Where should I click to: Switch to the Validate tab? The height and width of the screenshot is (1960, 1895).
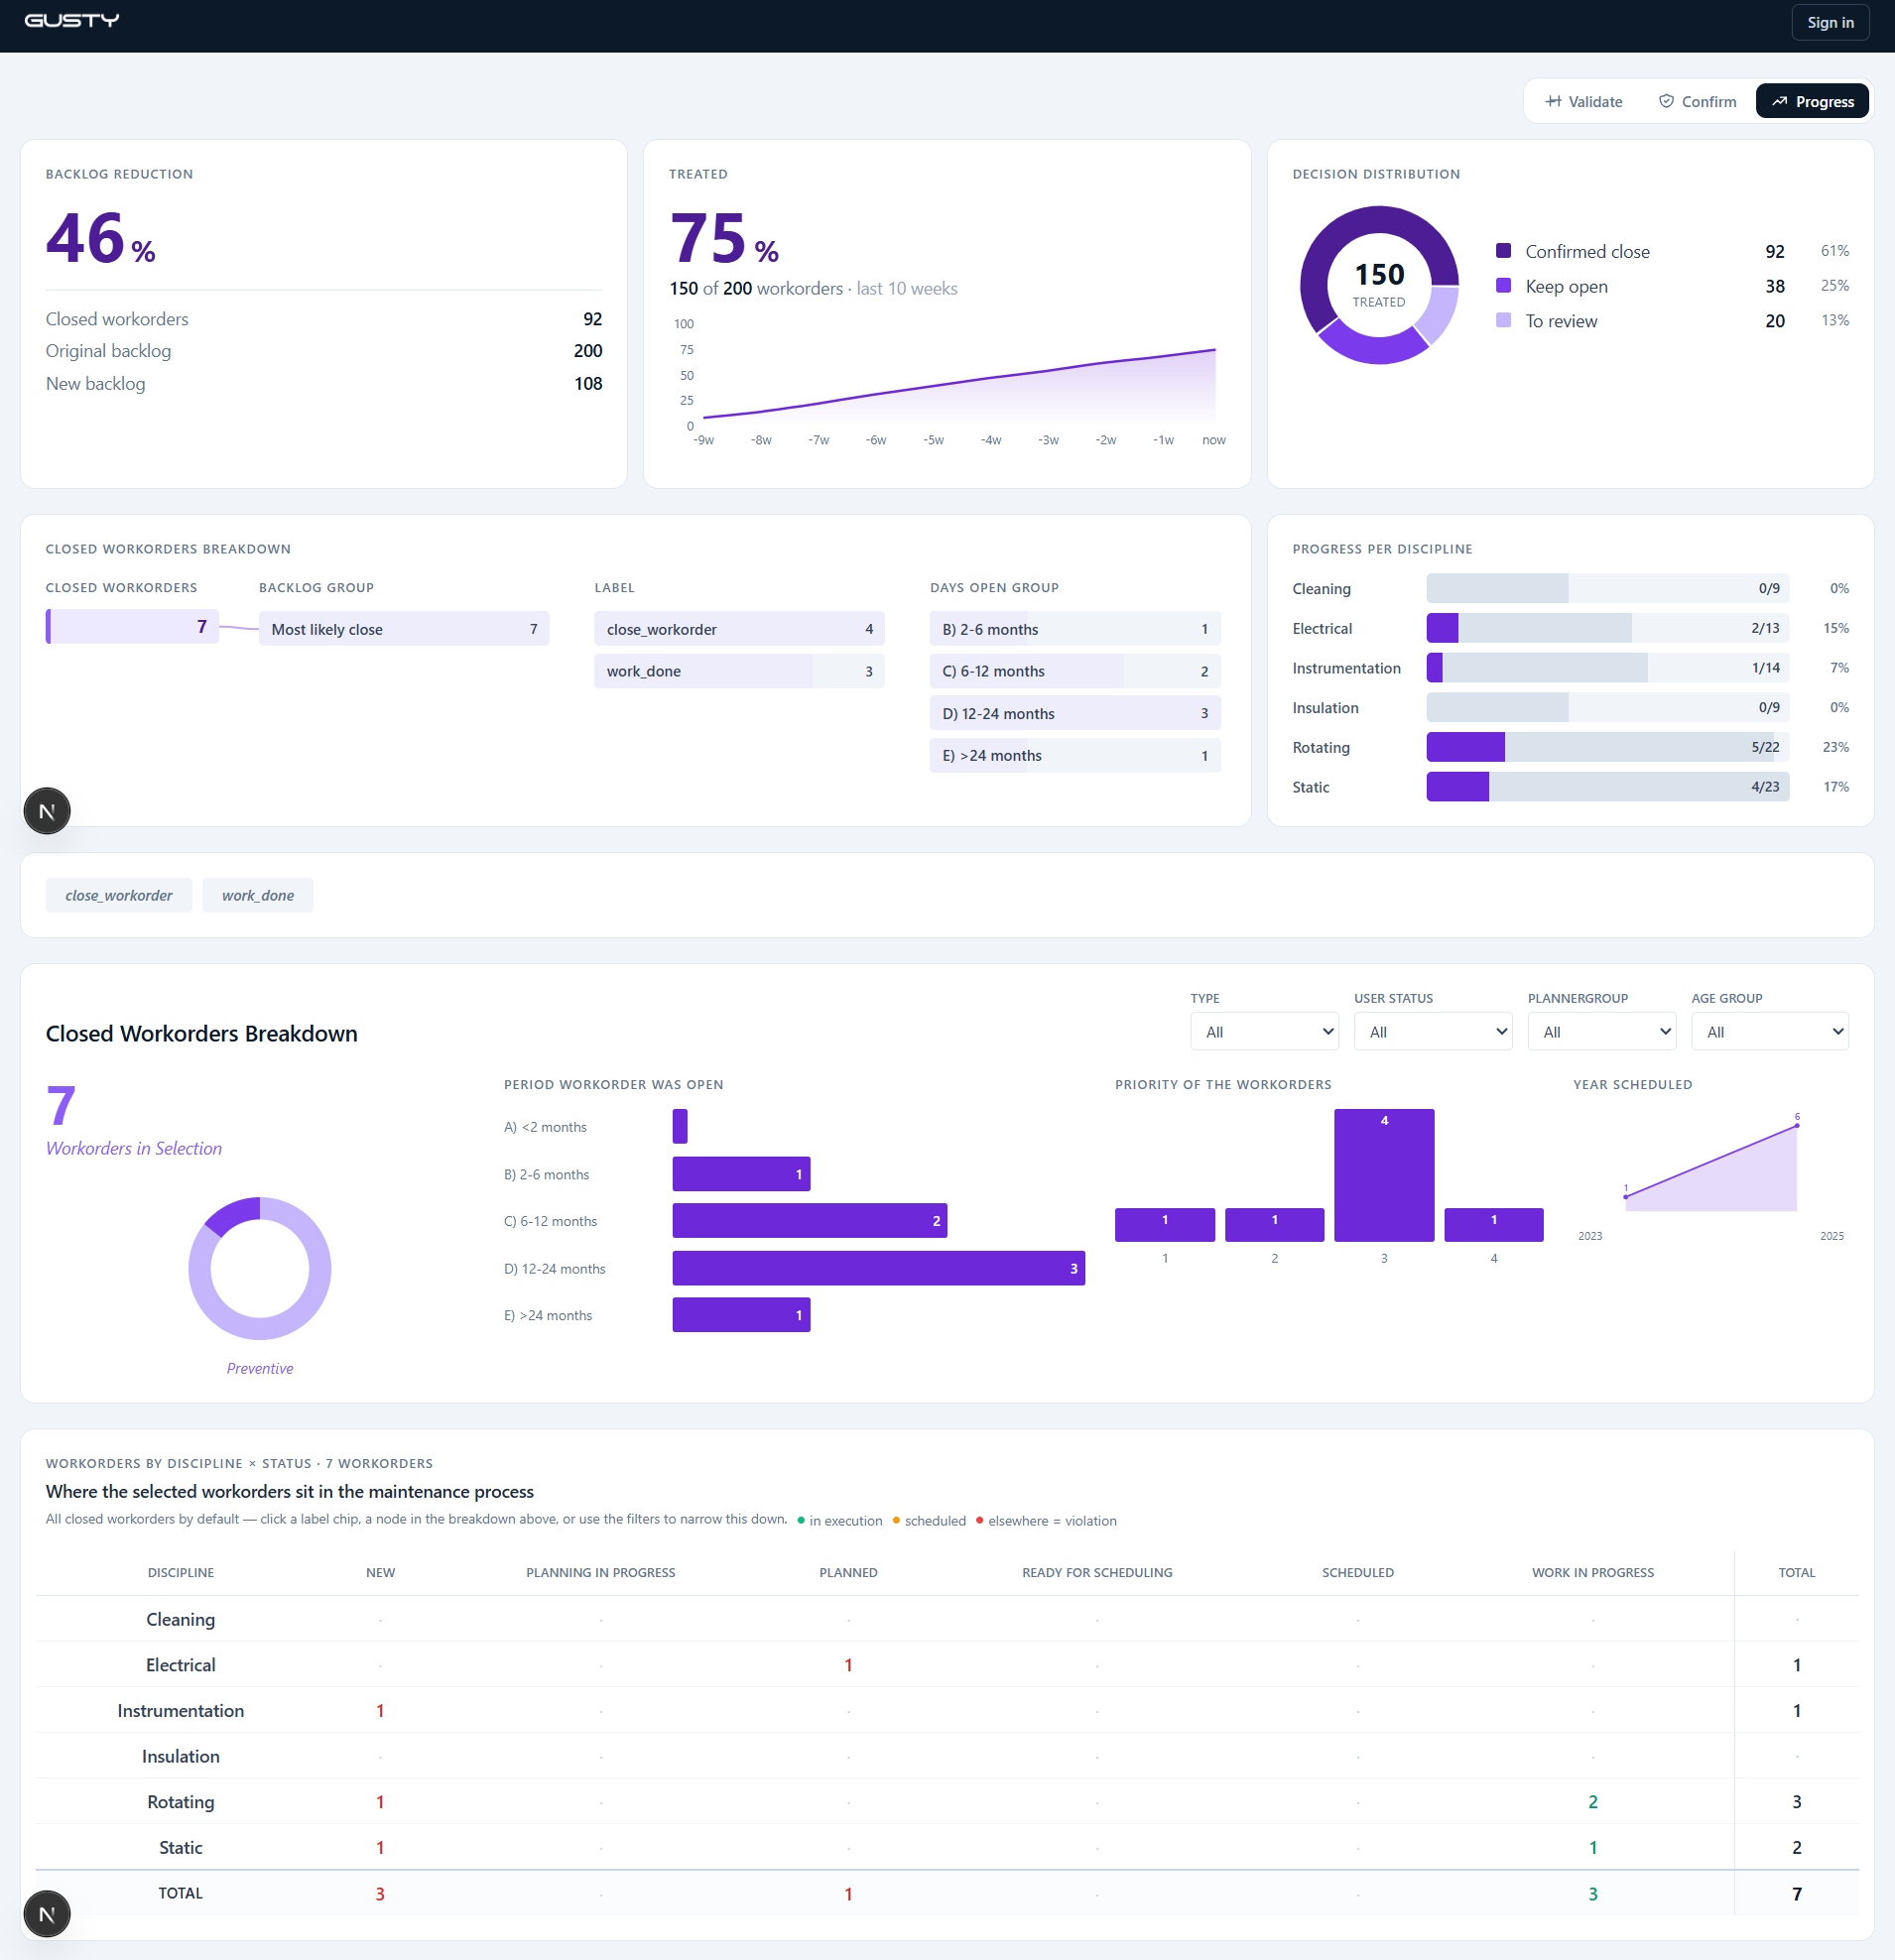(x=1584, y=102)
